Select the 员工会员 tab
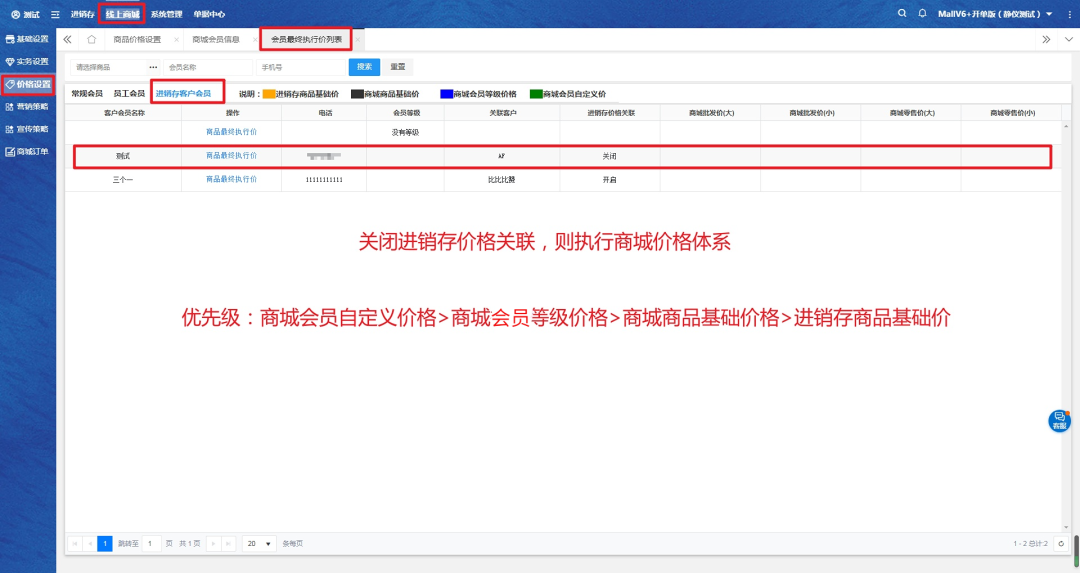 pyautogui.click(x=129, y=93)
